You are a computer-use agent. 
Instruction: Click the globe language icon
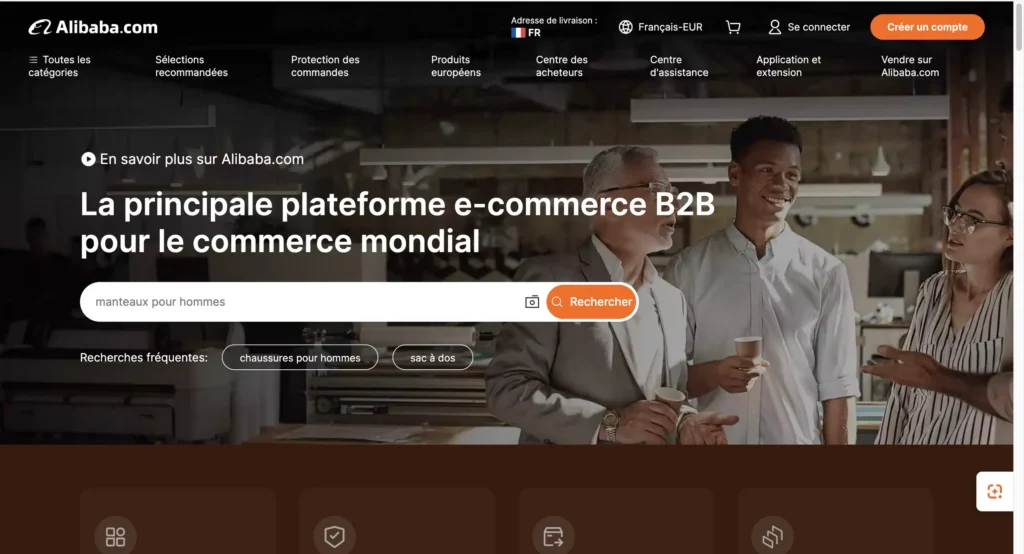pos(626,27)
